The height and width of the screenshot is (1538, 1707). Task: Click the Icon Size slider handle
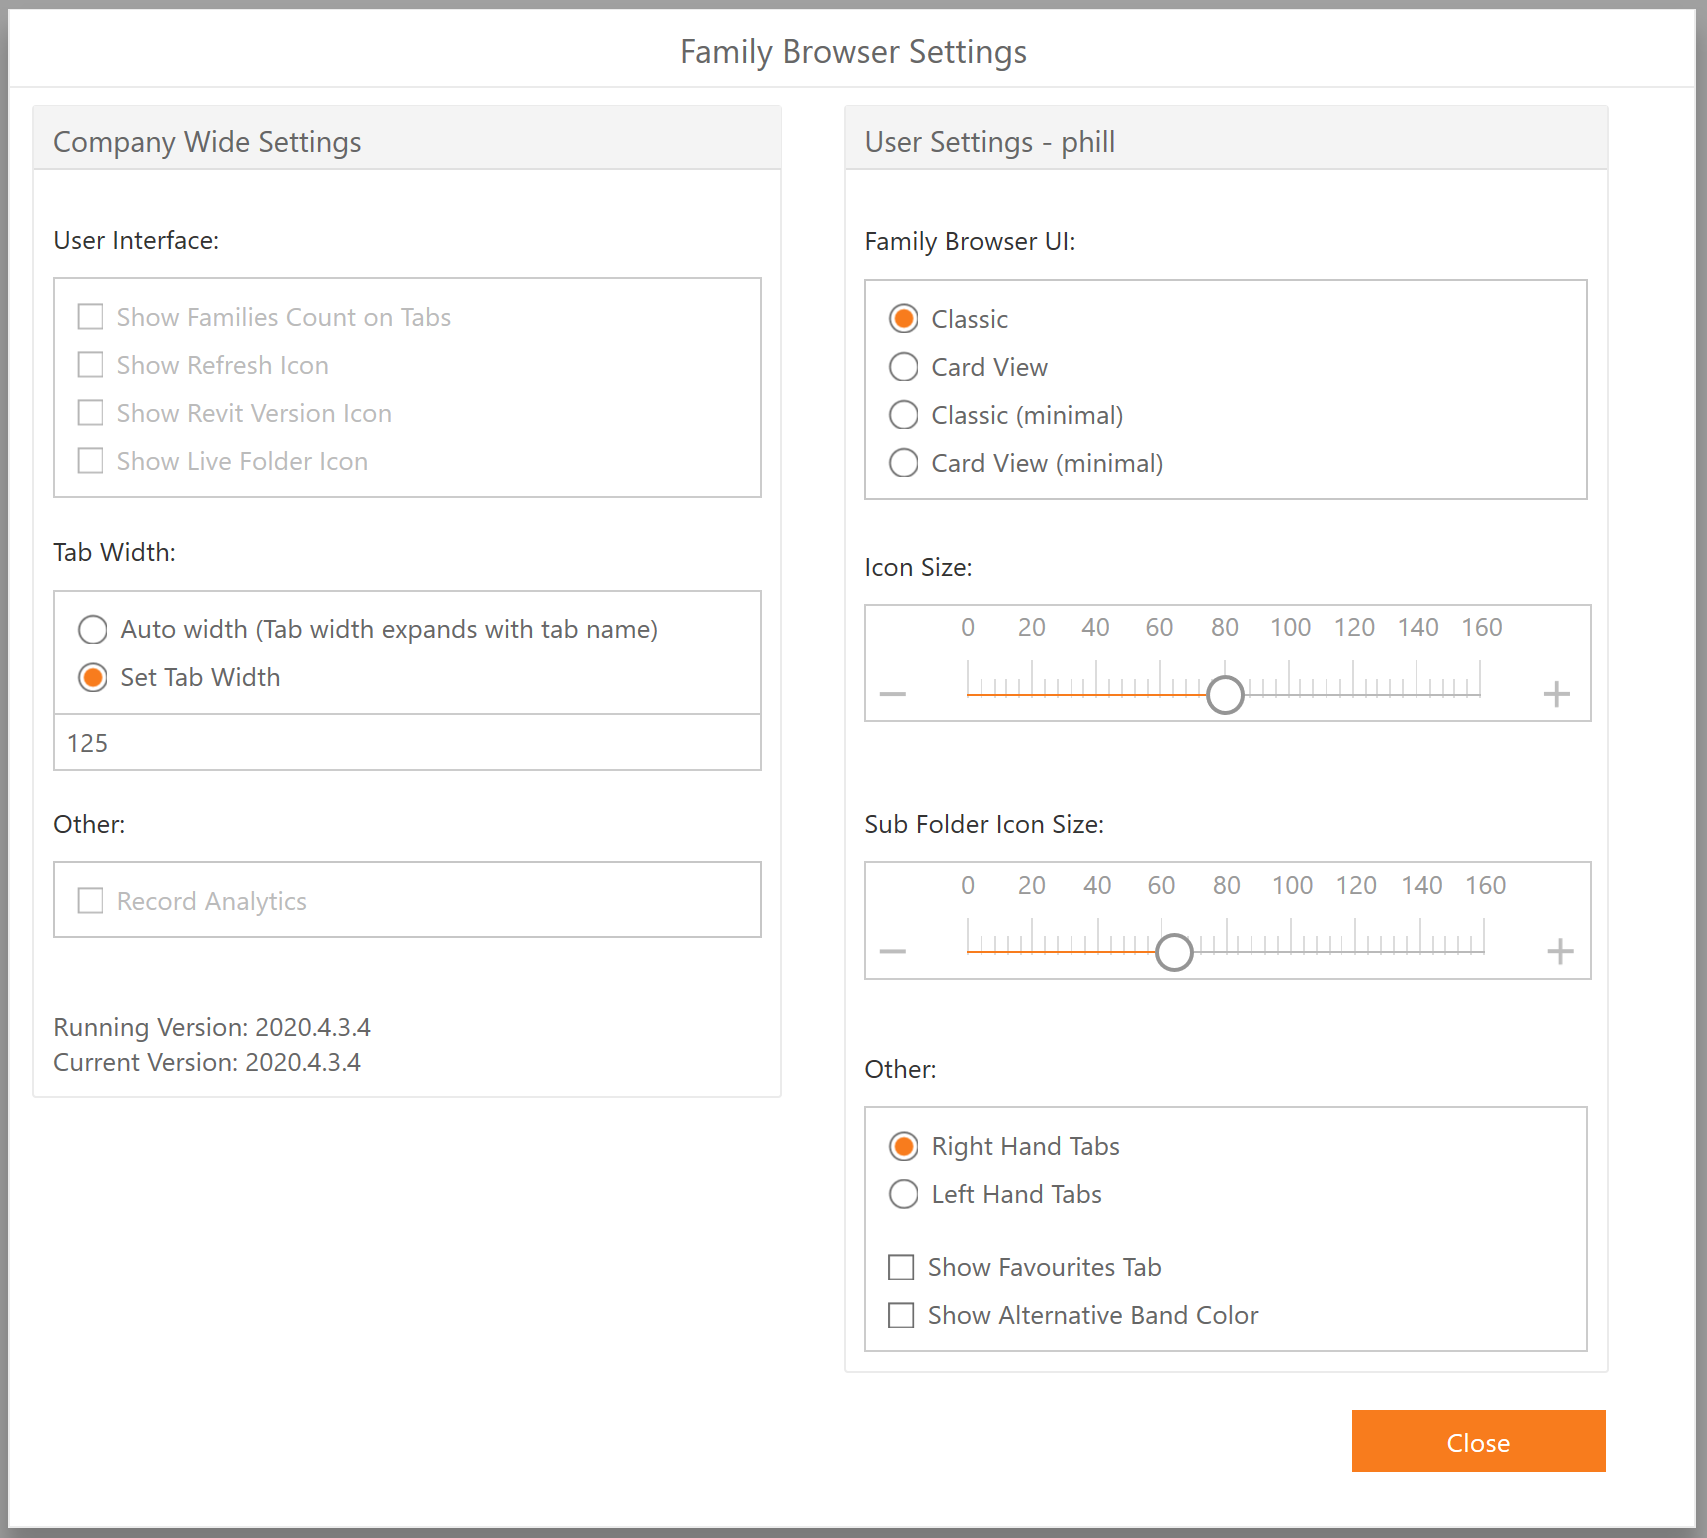(1225, 694)
